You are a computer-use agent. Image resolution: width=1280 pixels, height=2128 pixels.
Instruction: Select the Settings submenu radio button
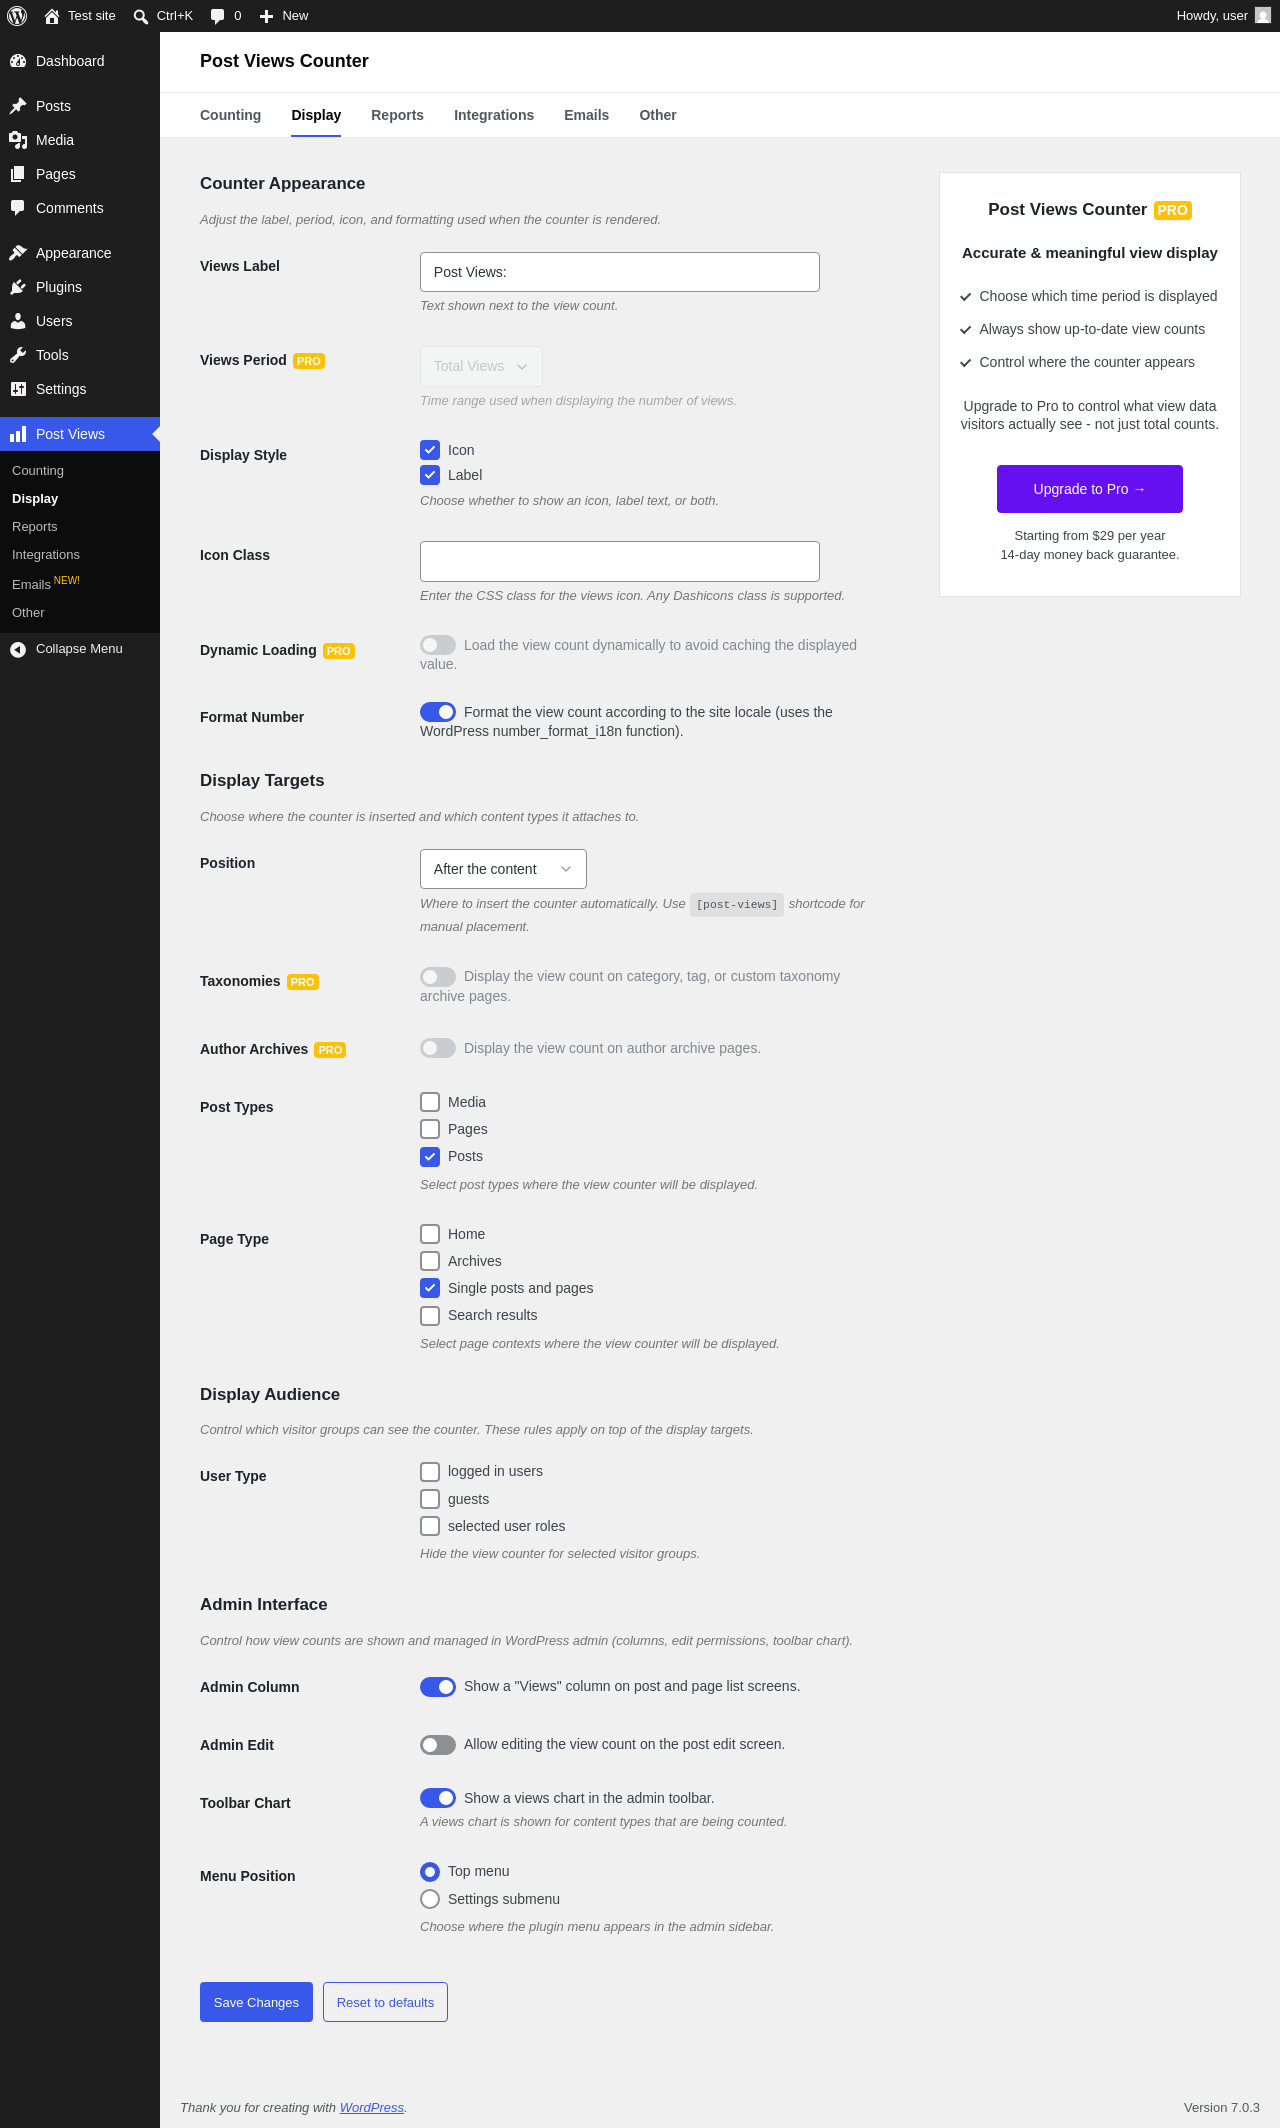pos(430,1899)
